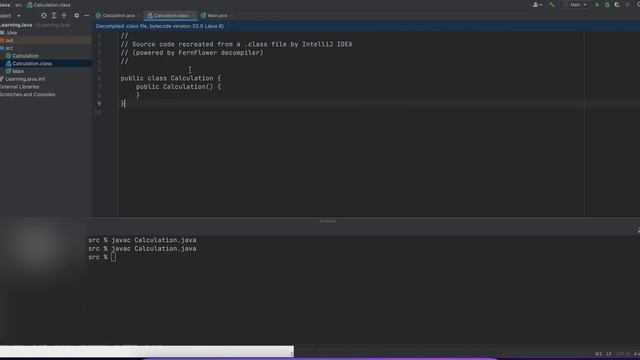Select the .idea folder in Project tree
The width and height of the screenshot is (640, 360).
point(11,33)
